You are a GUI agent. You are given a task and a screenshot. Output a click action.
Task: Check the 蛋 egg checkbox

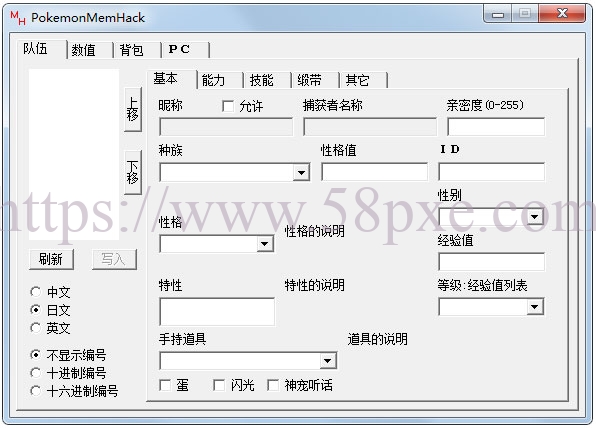point(165,385)
